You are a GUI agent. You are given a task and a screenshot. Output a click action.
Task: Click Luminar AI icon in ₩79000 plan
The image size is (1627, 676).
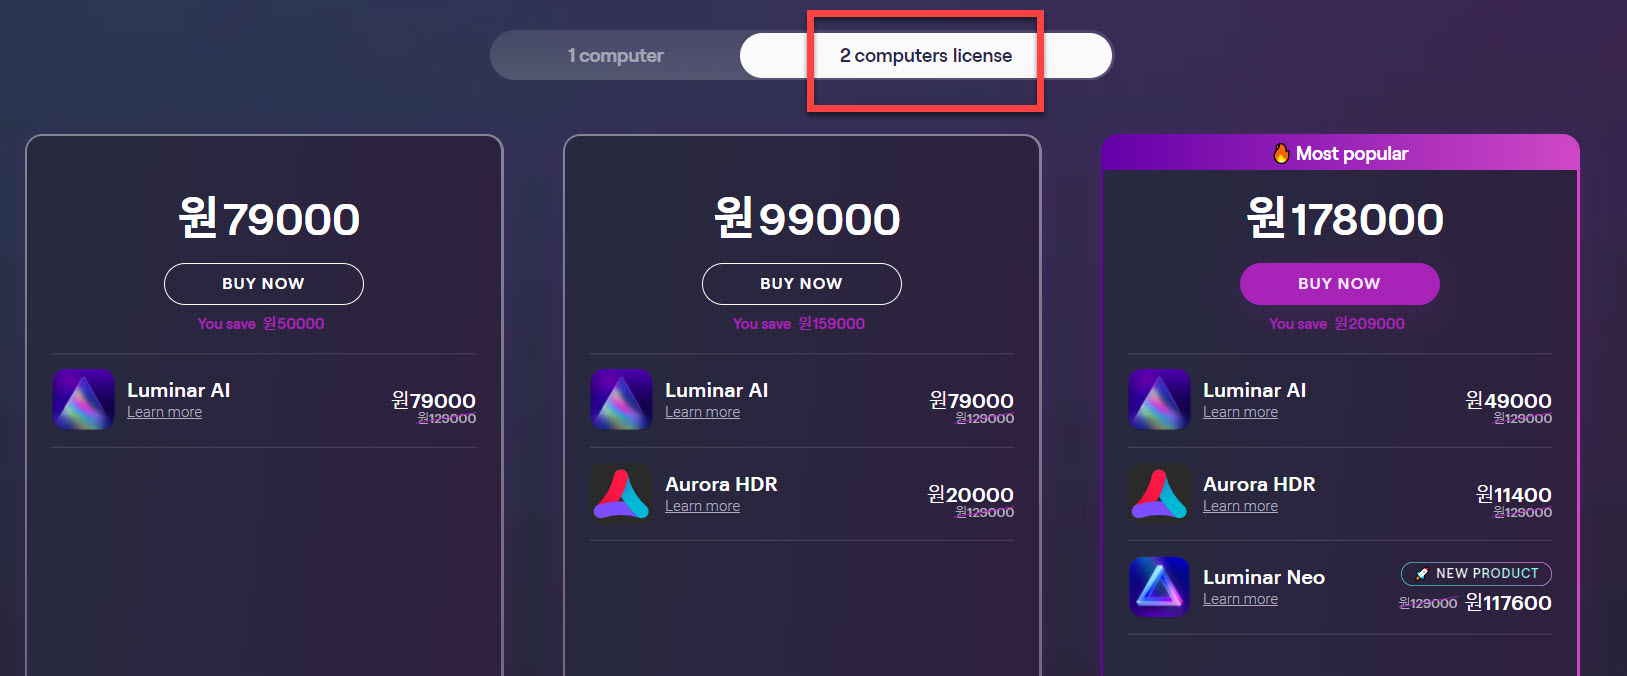coord(84,400)
